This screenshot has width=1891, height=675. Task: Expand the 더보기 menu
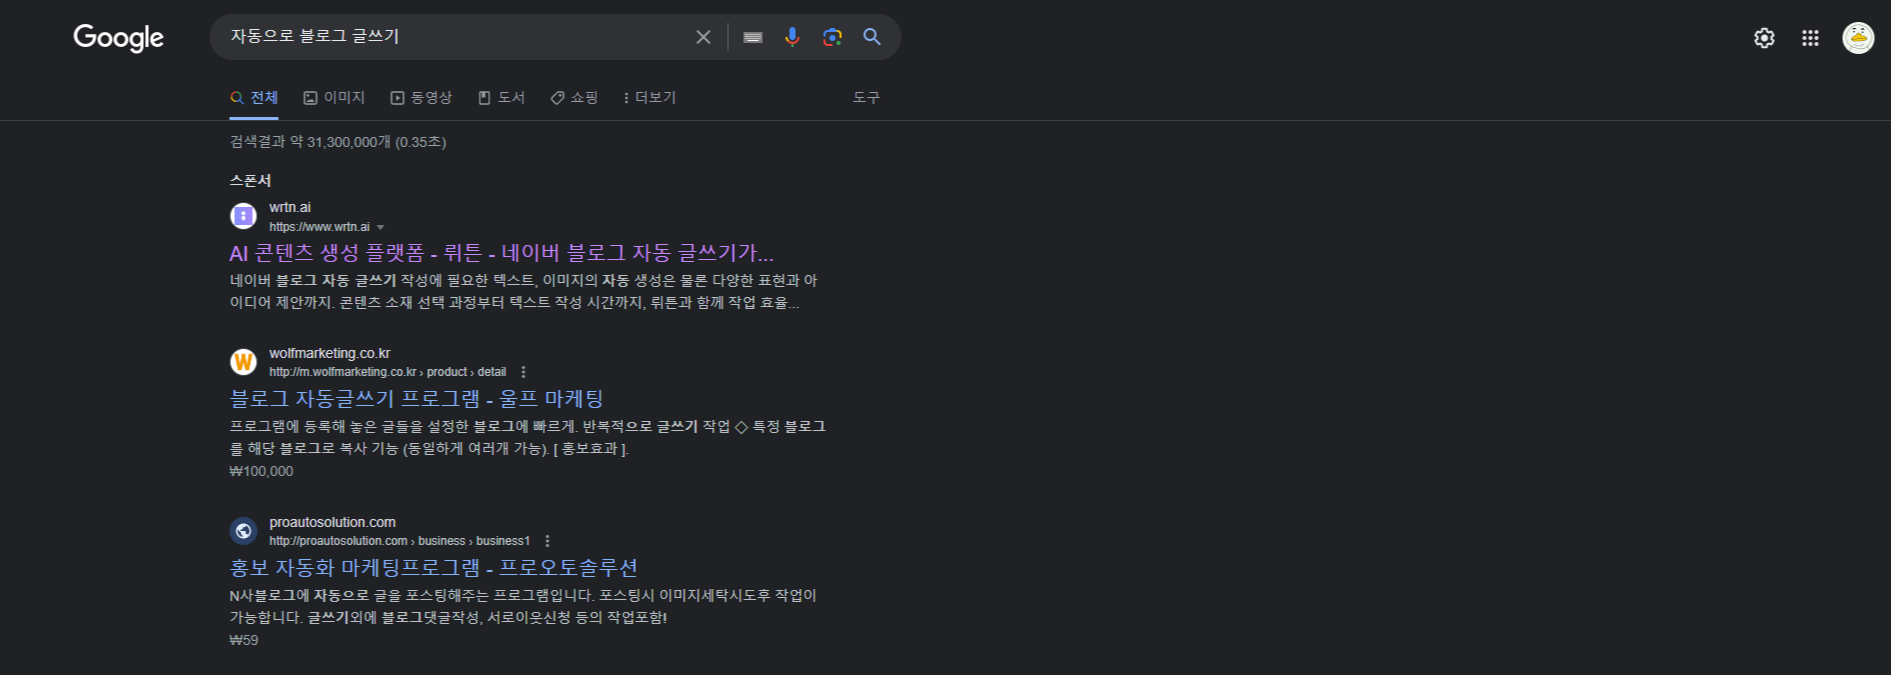point(649,97)
